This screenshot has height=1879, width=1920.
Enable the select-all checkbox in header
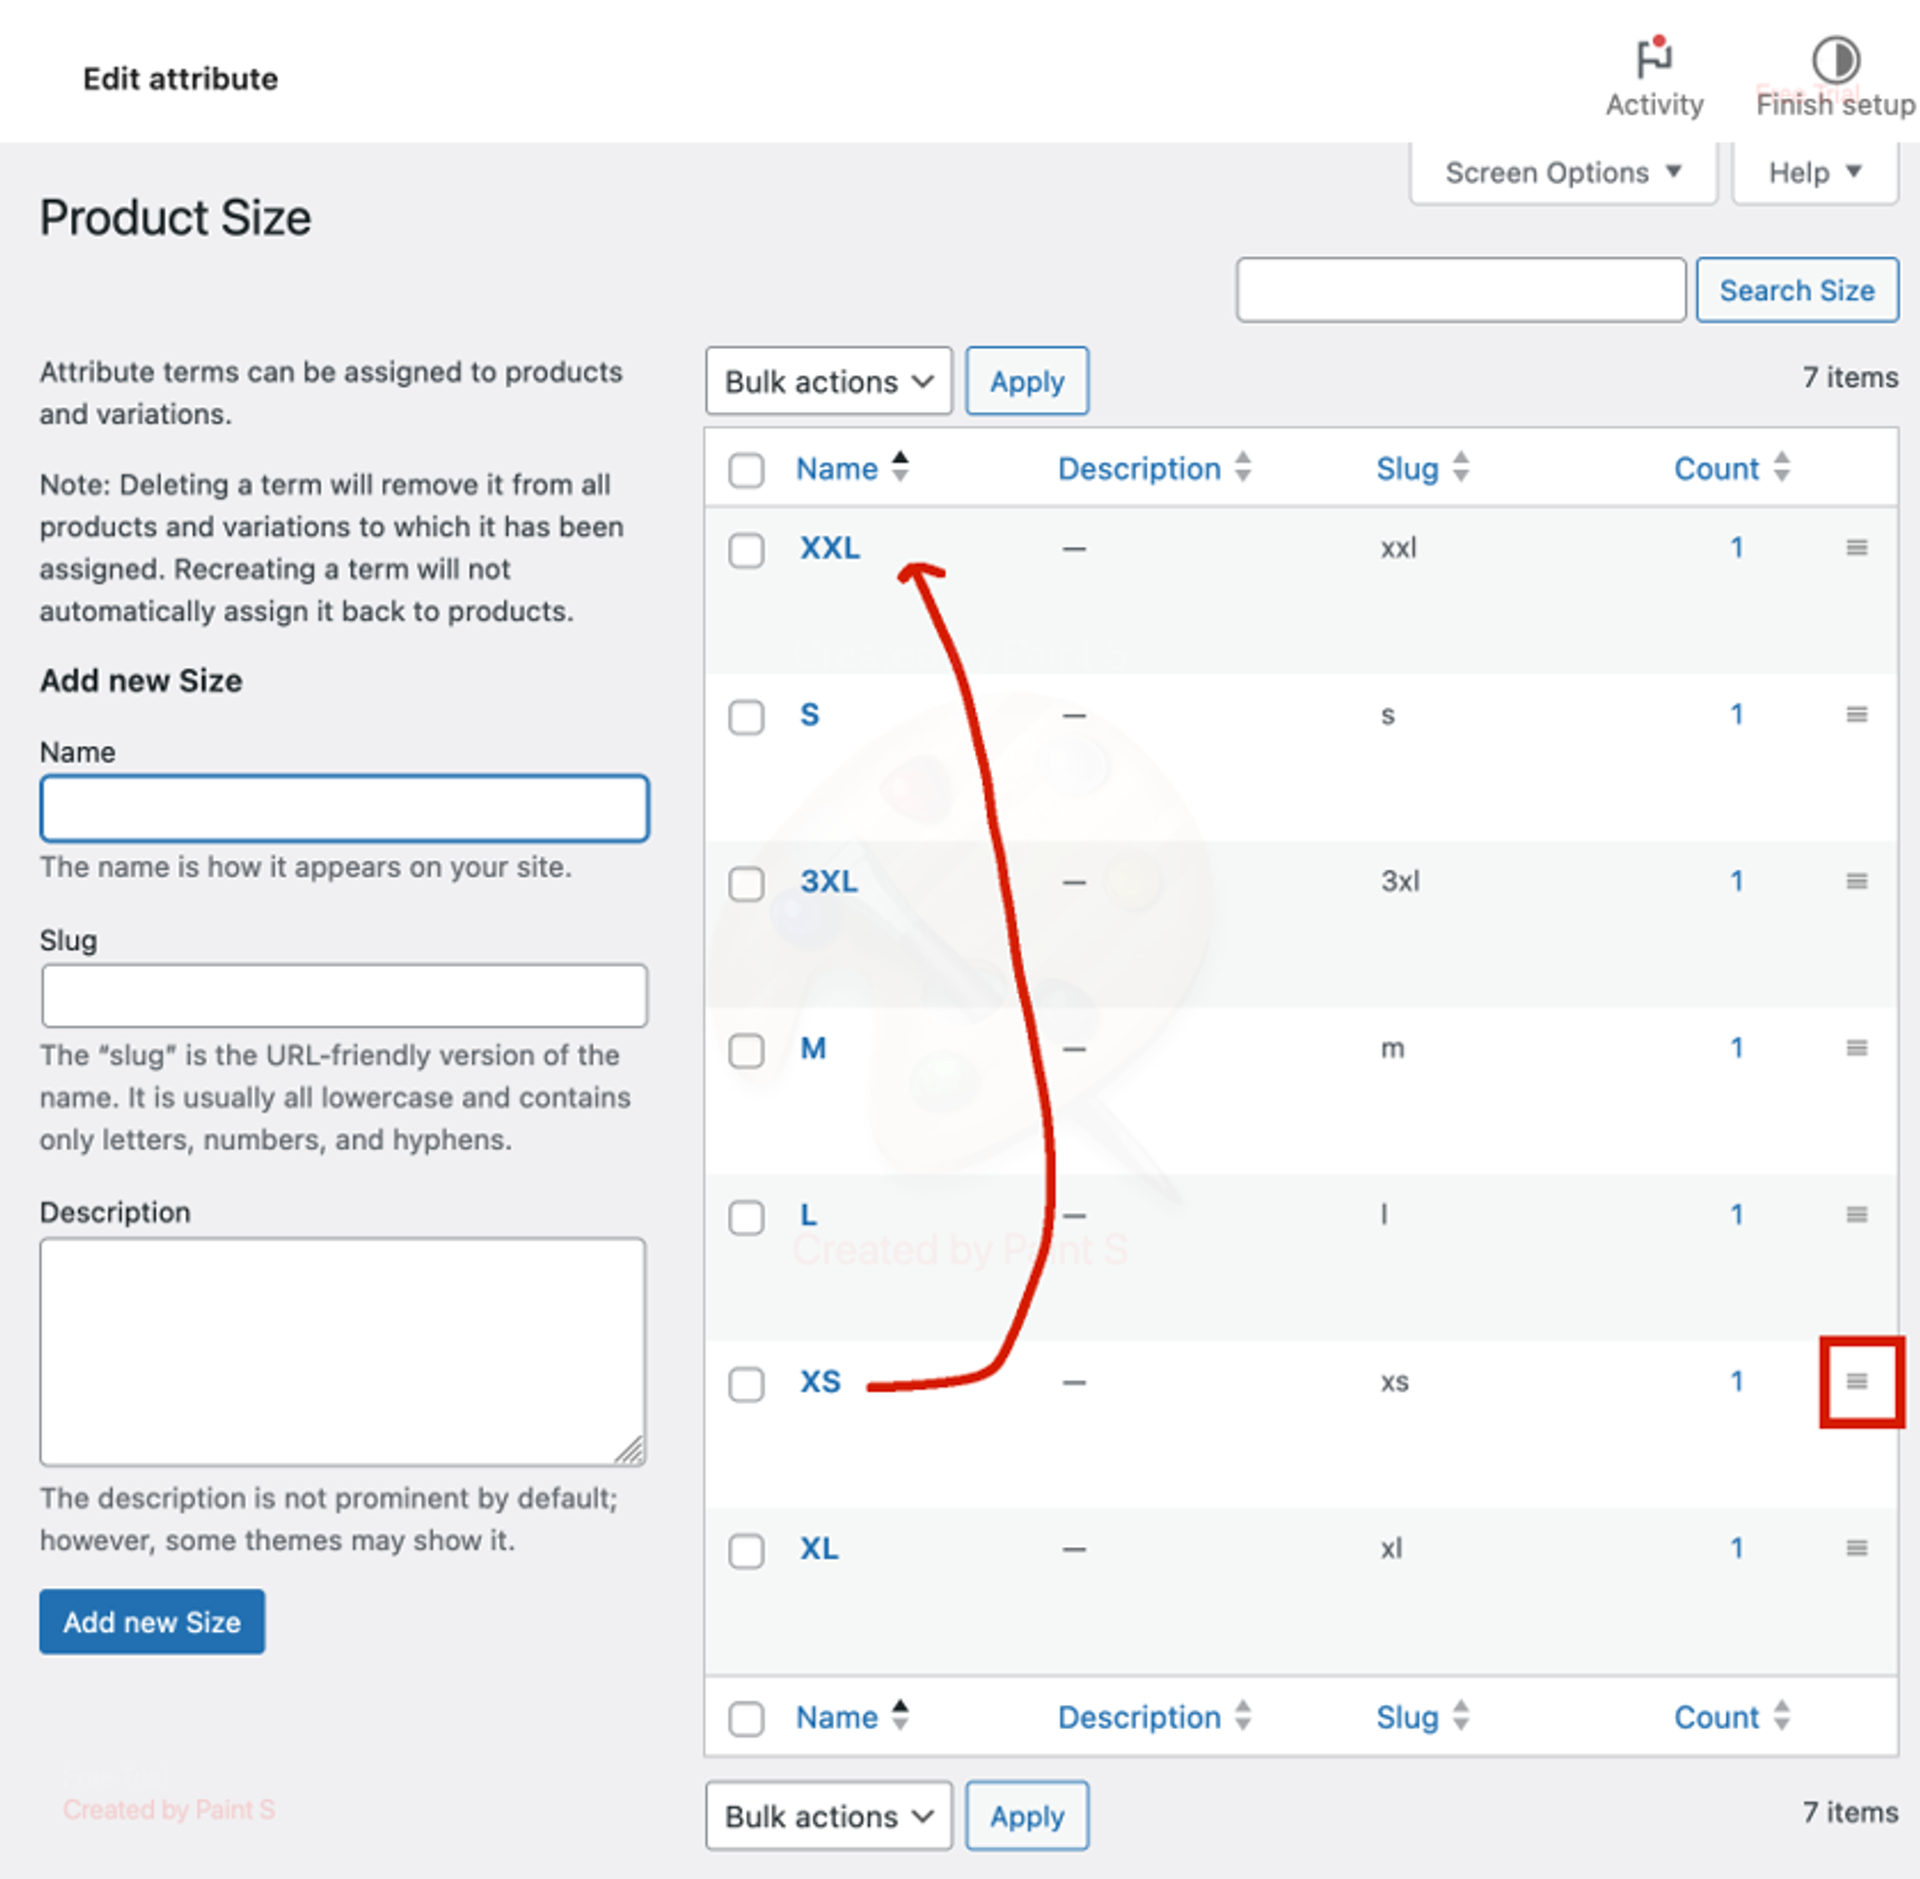748,468
